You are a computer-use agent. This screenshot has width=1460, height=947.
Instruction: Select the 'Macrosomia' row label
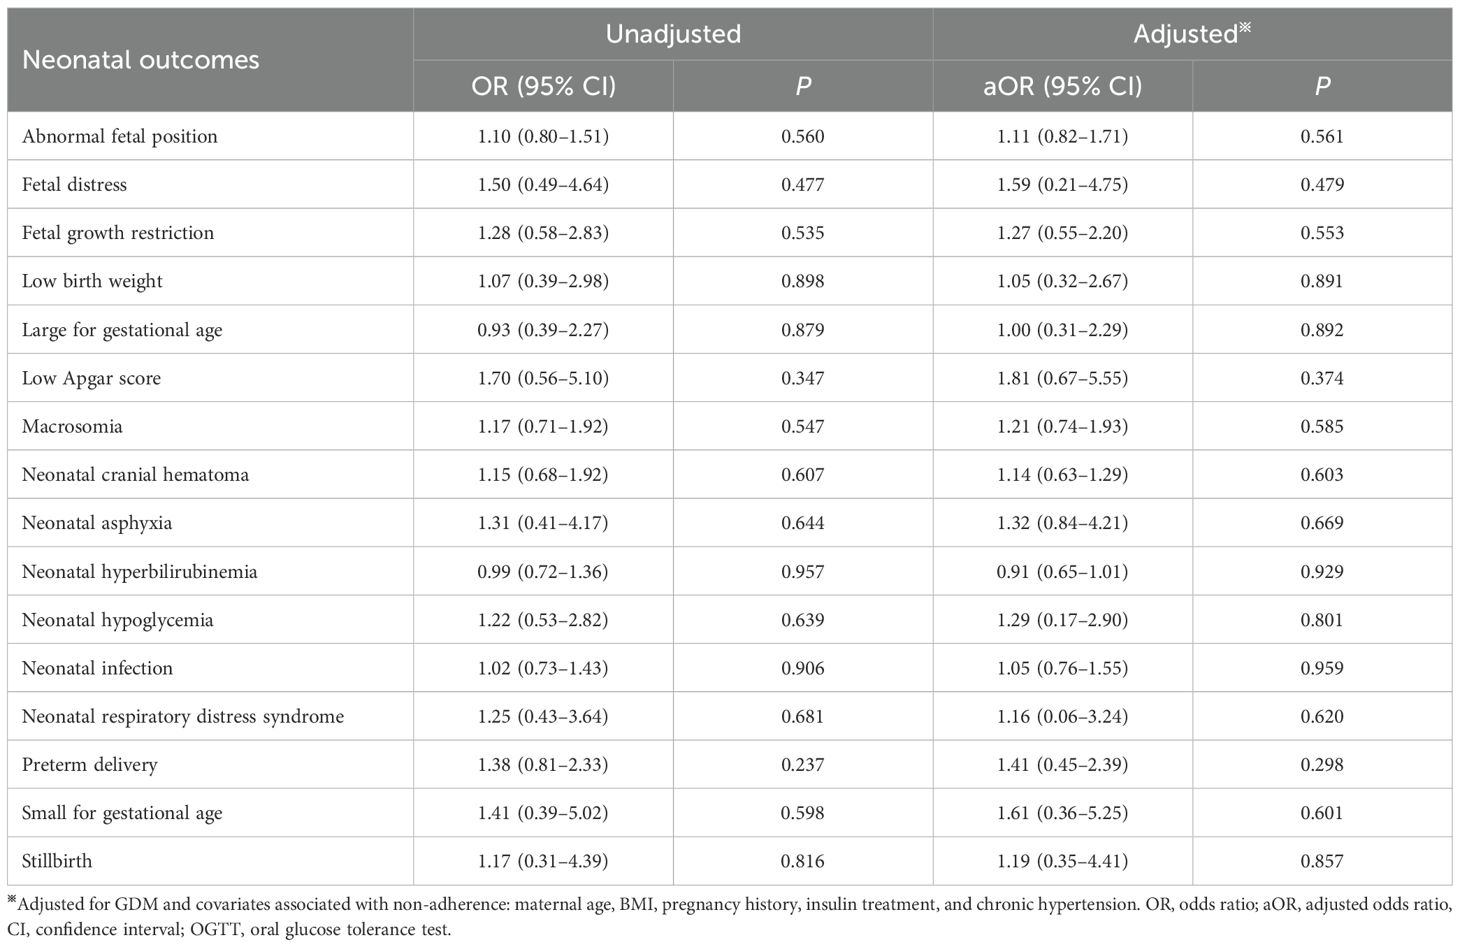[72, 426]
